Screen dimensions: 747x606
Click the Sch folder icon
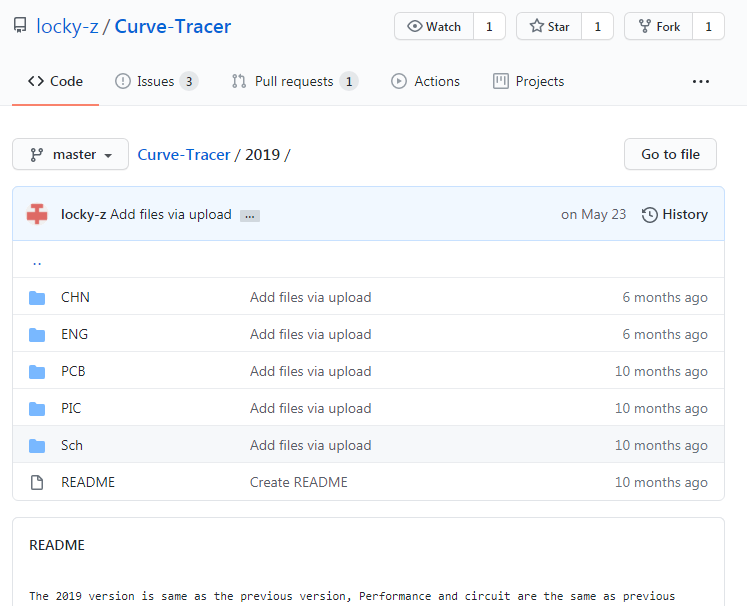pyautogui.click(x=37, y=446)
